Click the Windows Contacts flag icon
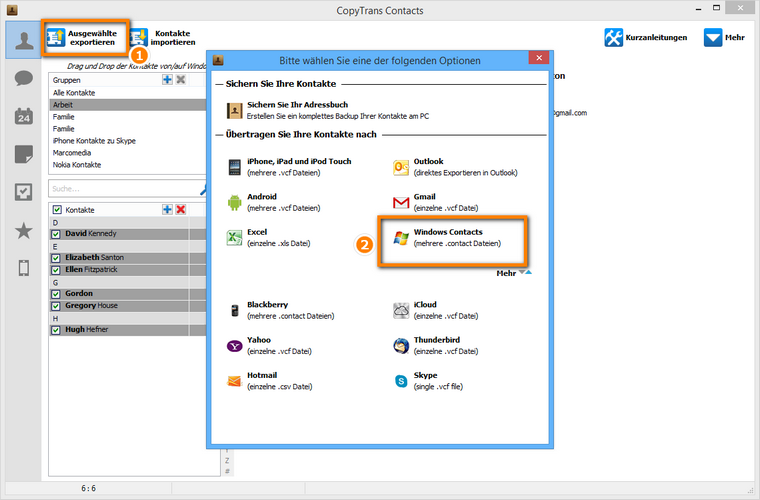 coord(401,238)
